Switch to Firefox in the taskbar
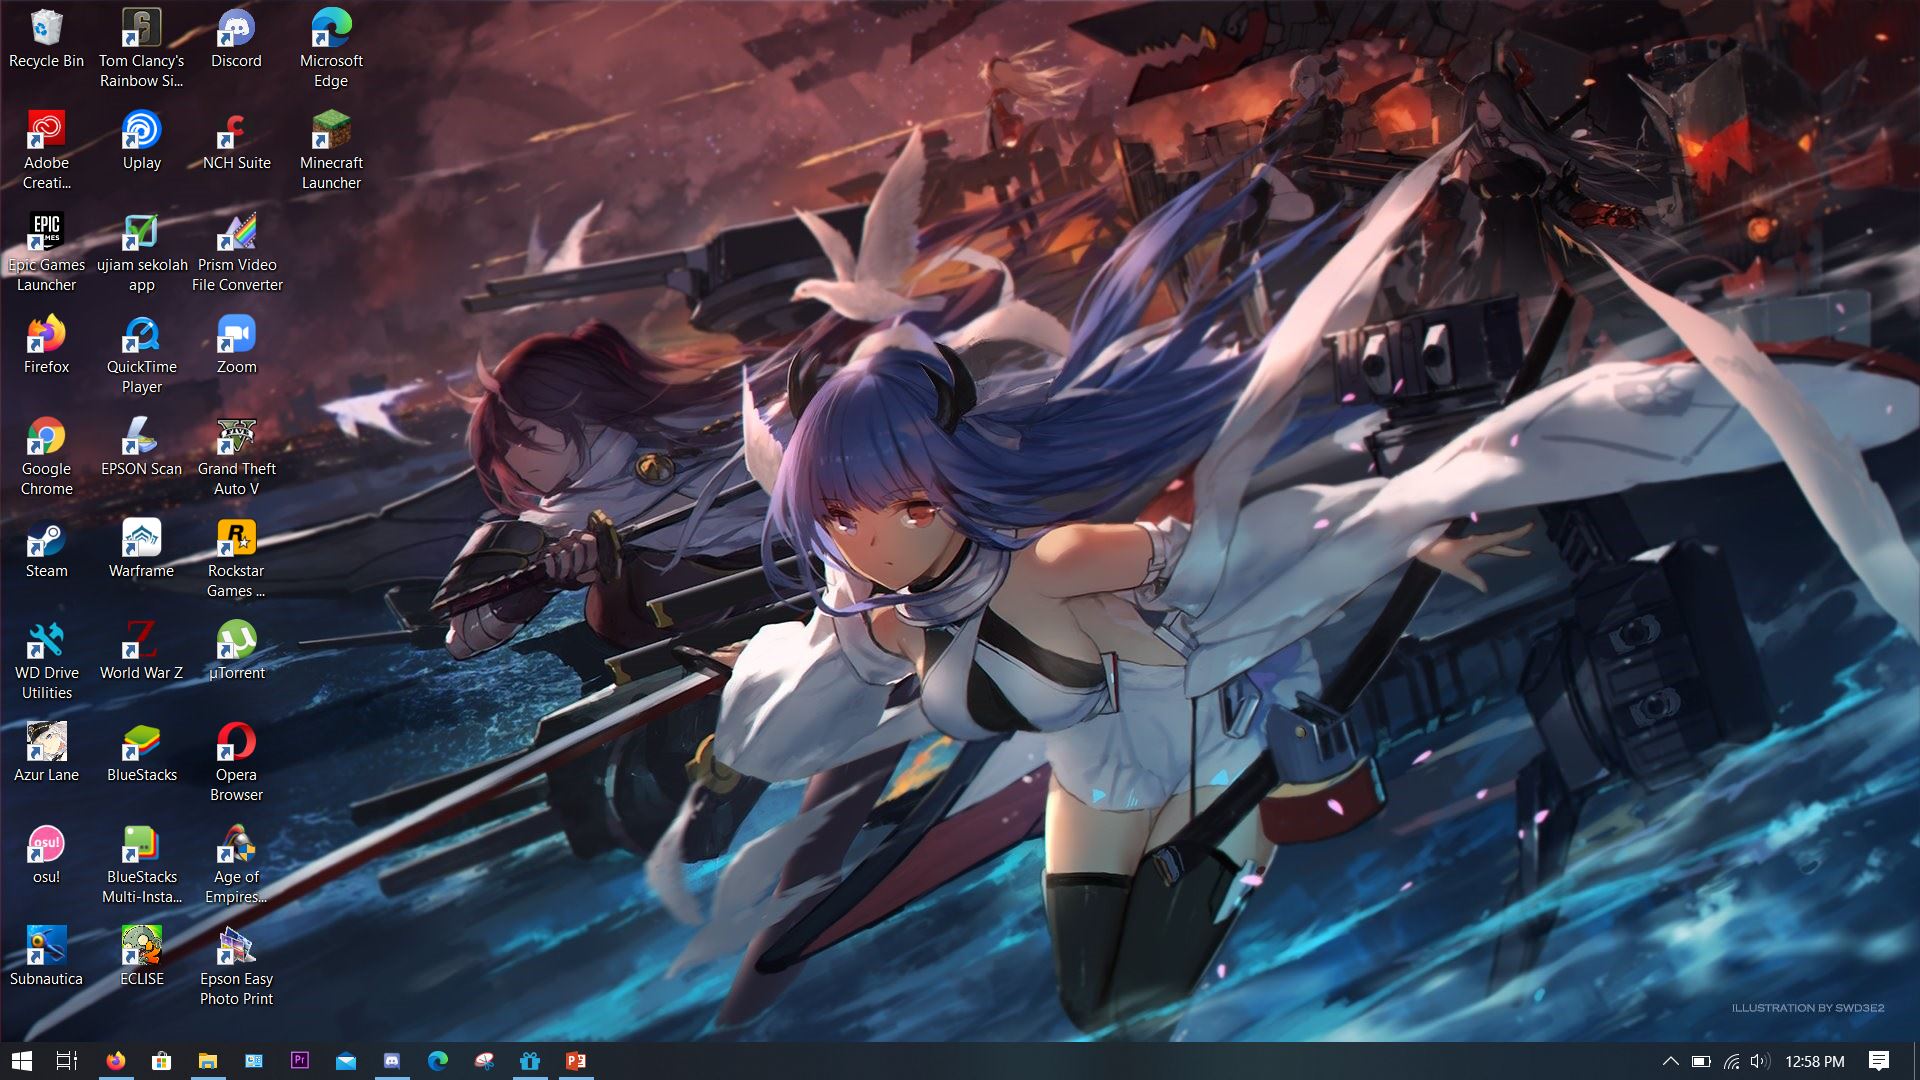 click(116, 1061)
